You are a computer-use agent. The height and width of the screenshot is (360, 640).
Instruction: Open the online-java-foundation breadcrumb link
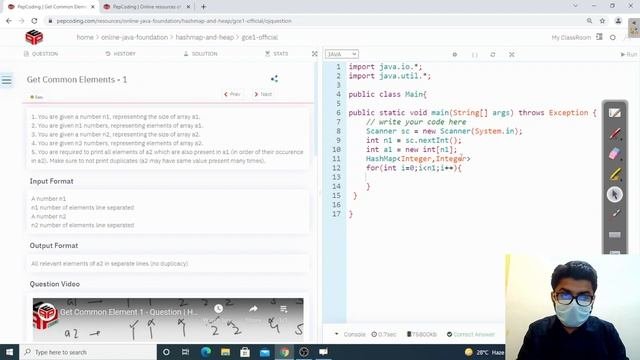click(134, 37)
